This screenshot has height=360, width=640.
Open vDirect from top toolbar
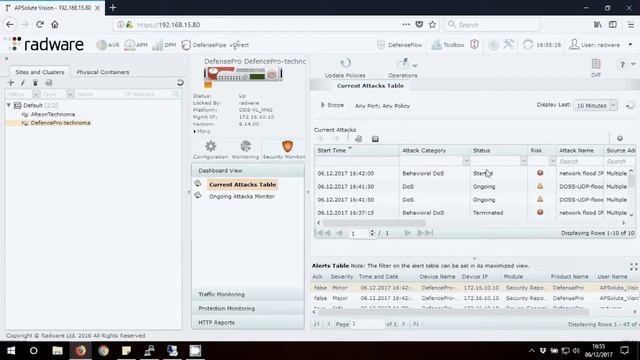239,45
